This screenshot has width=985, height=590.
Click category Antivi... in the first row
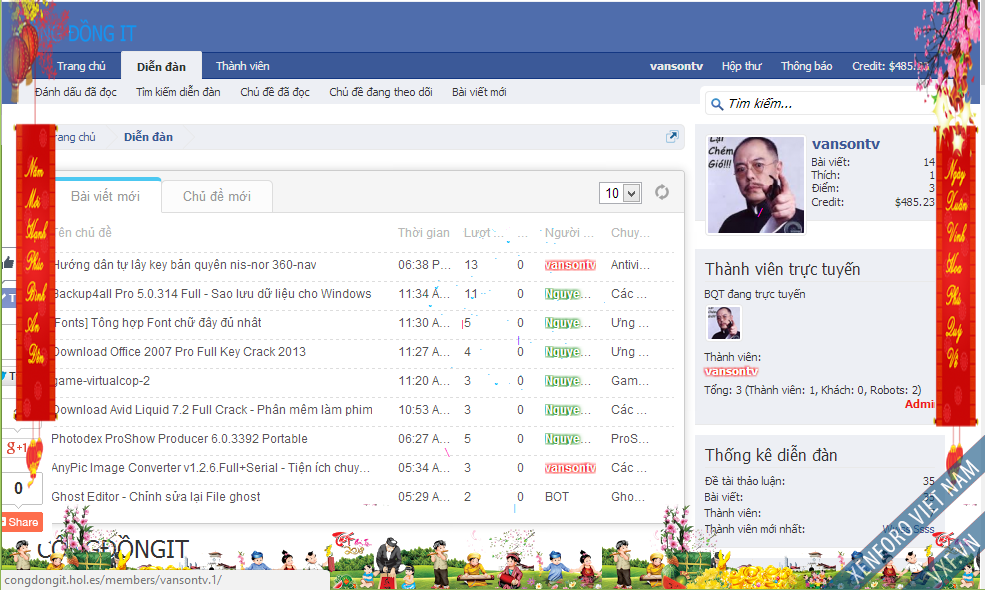pyautogui.click(x=630, y=265)
